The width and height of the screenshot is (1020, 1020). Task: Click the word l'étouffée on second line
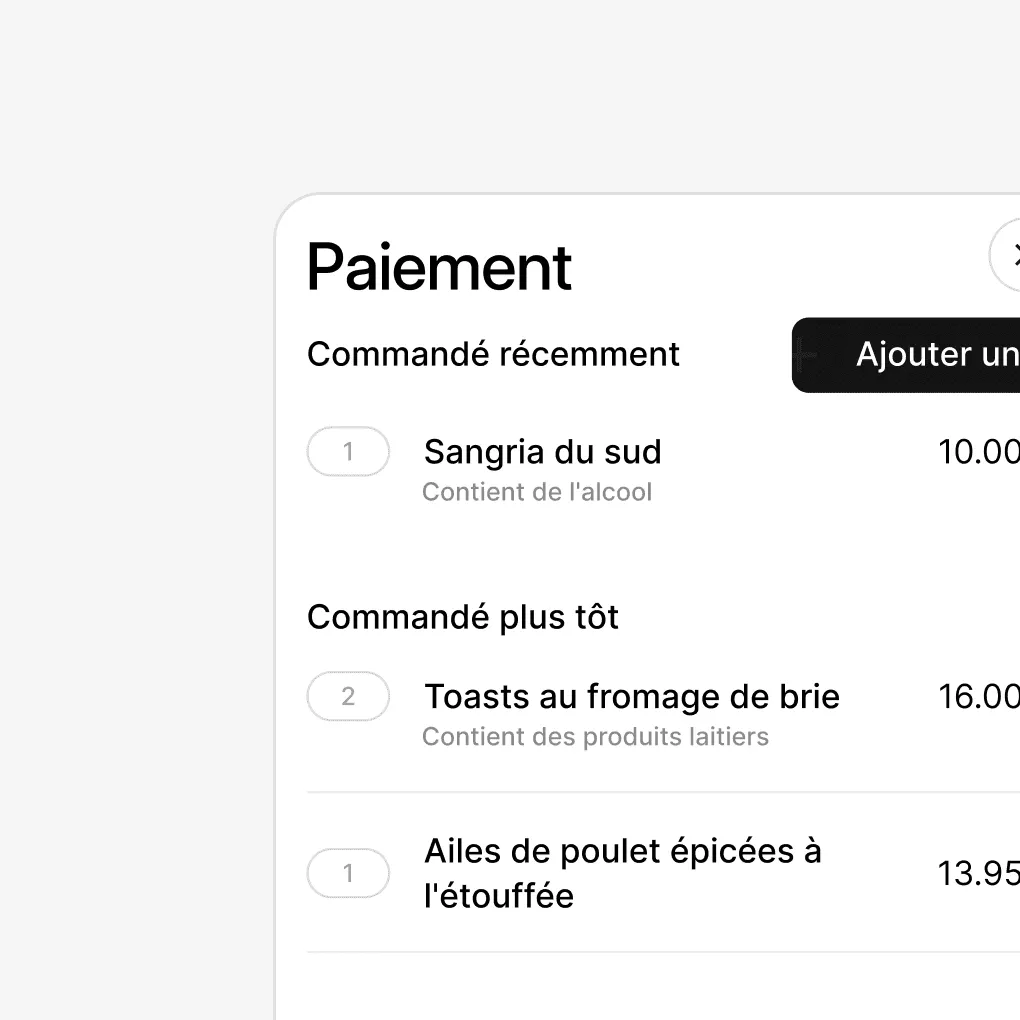tap(499, 895)
